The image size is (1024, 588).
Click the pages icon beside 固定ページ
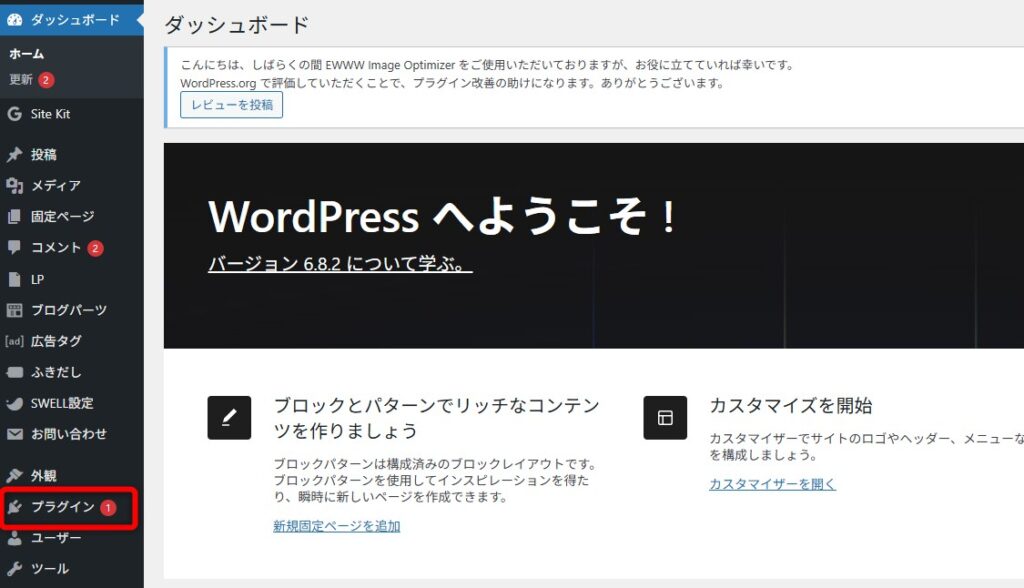pos(14,217)
